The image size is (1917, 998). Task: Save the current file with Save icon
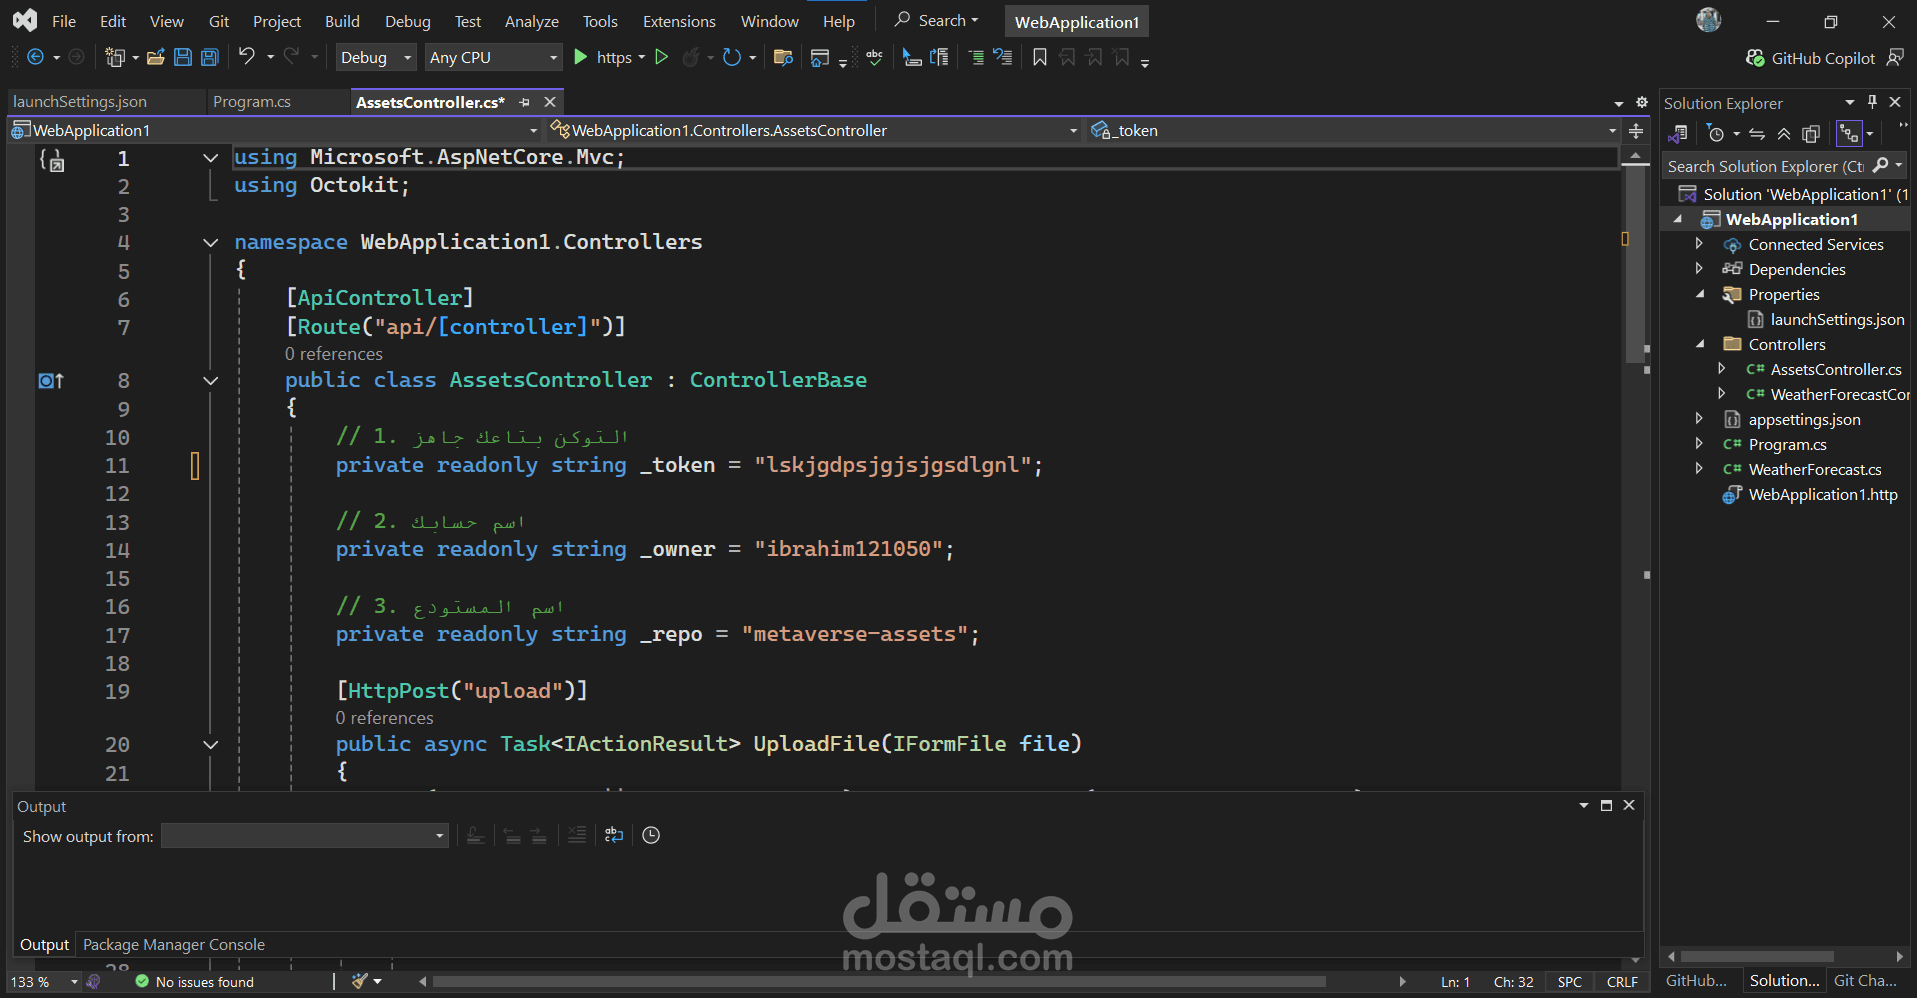tap(183, 58)
